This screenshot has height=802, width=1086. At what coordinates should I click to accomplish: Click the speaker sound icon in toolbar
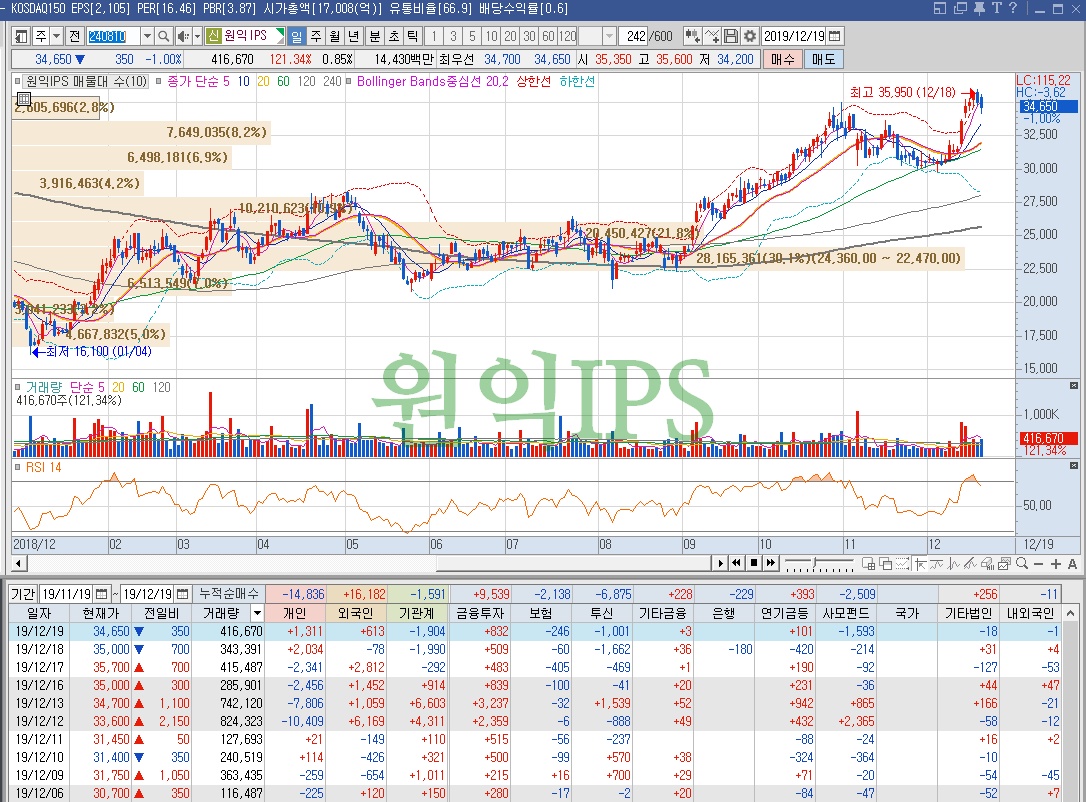[x=183, y=36]
